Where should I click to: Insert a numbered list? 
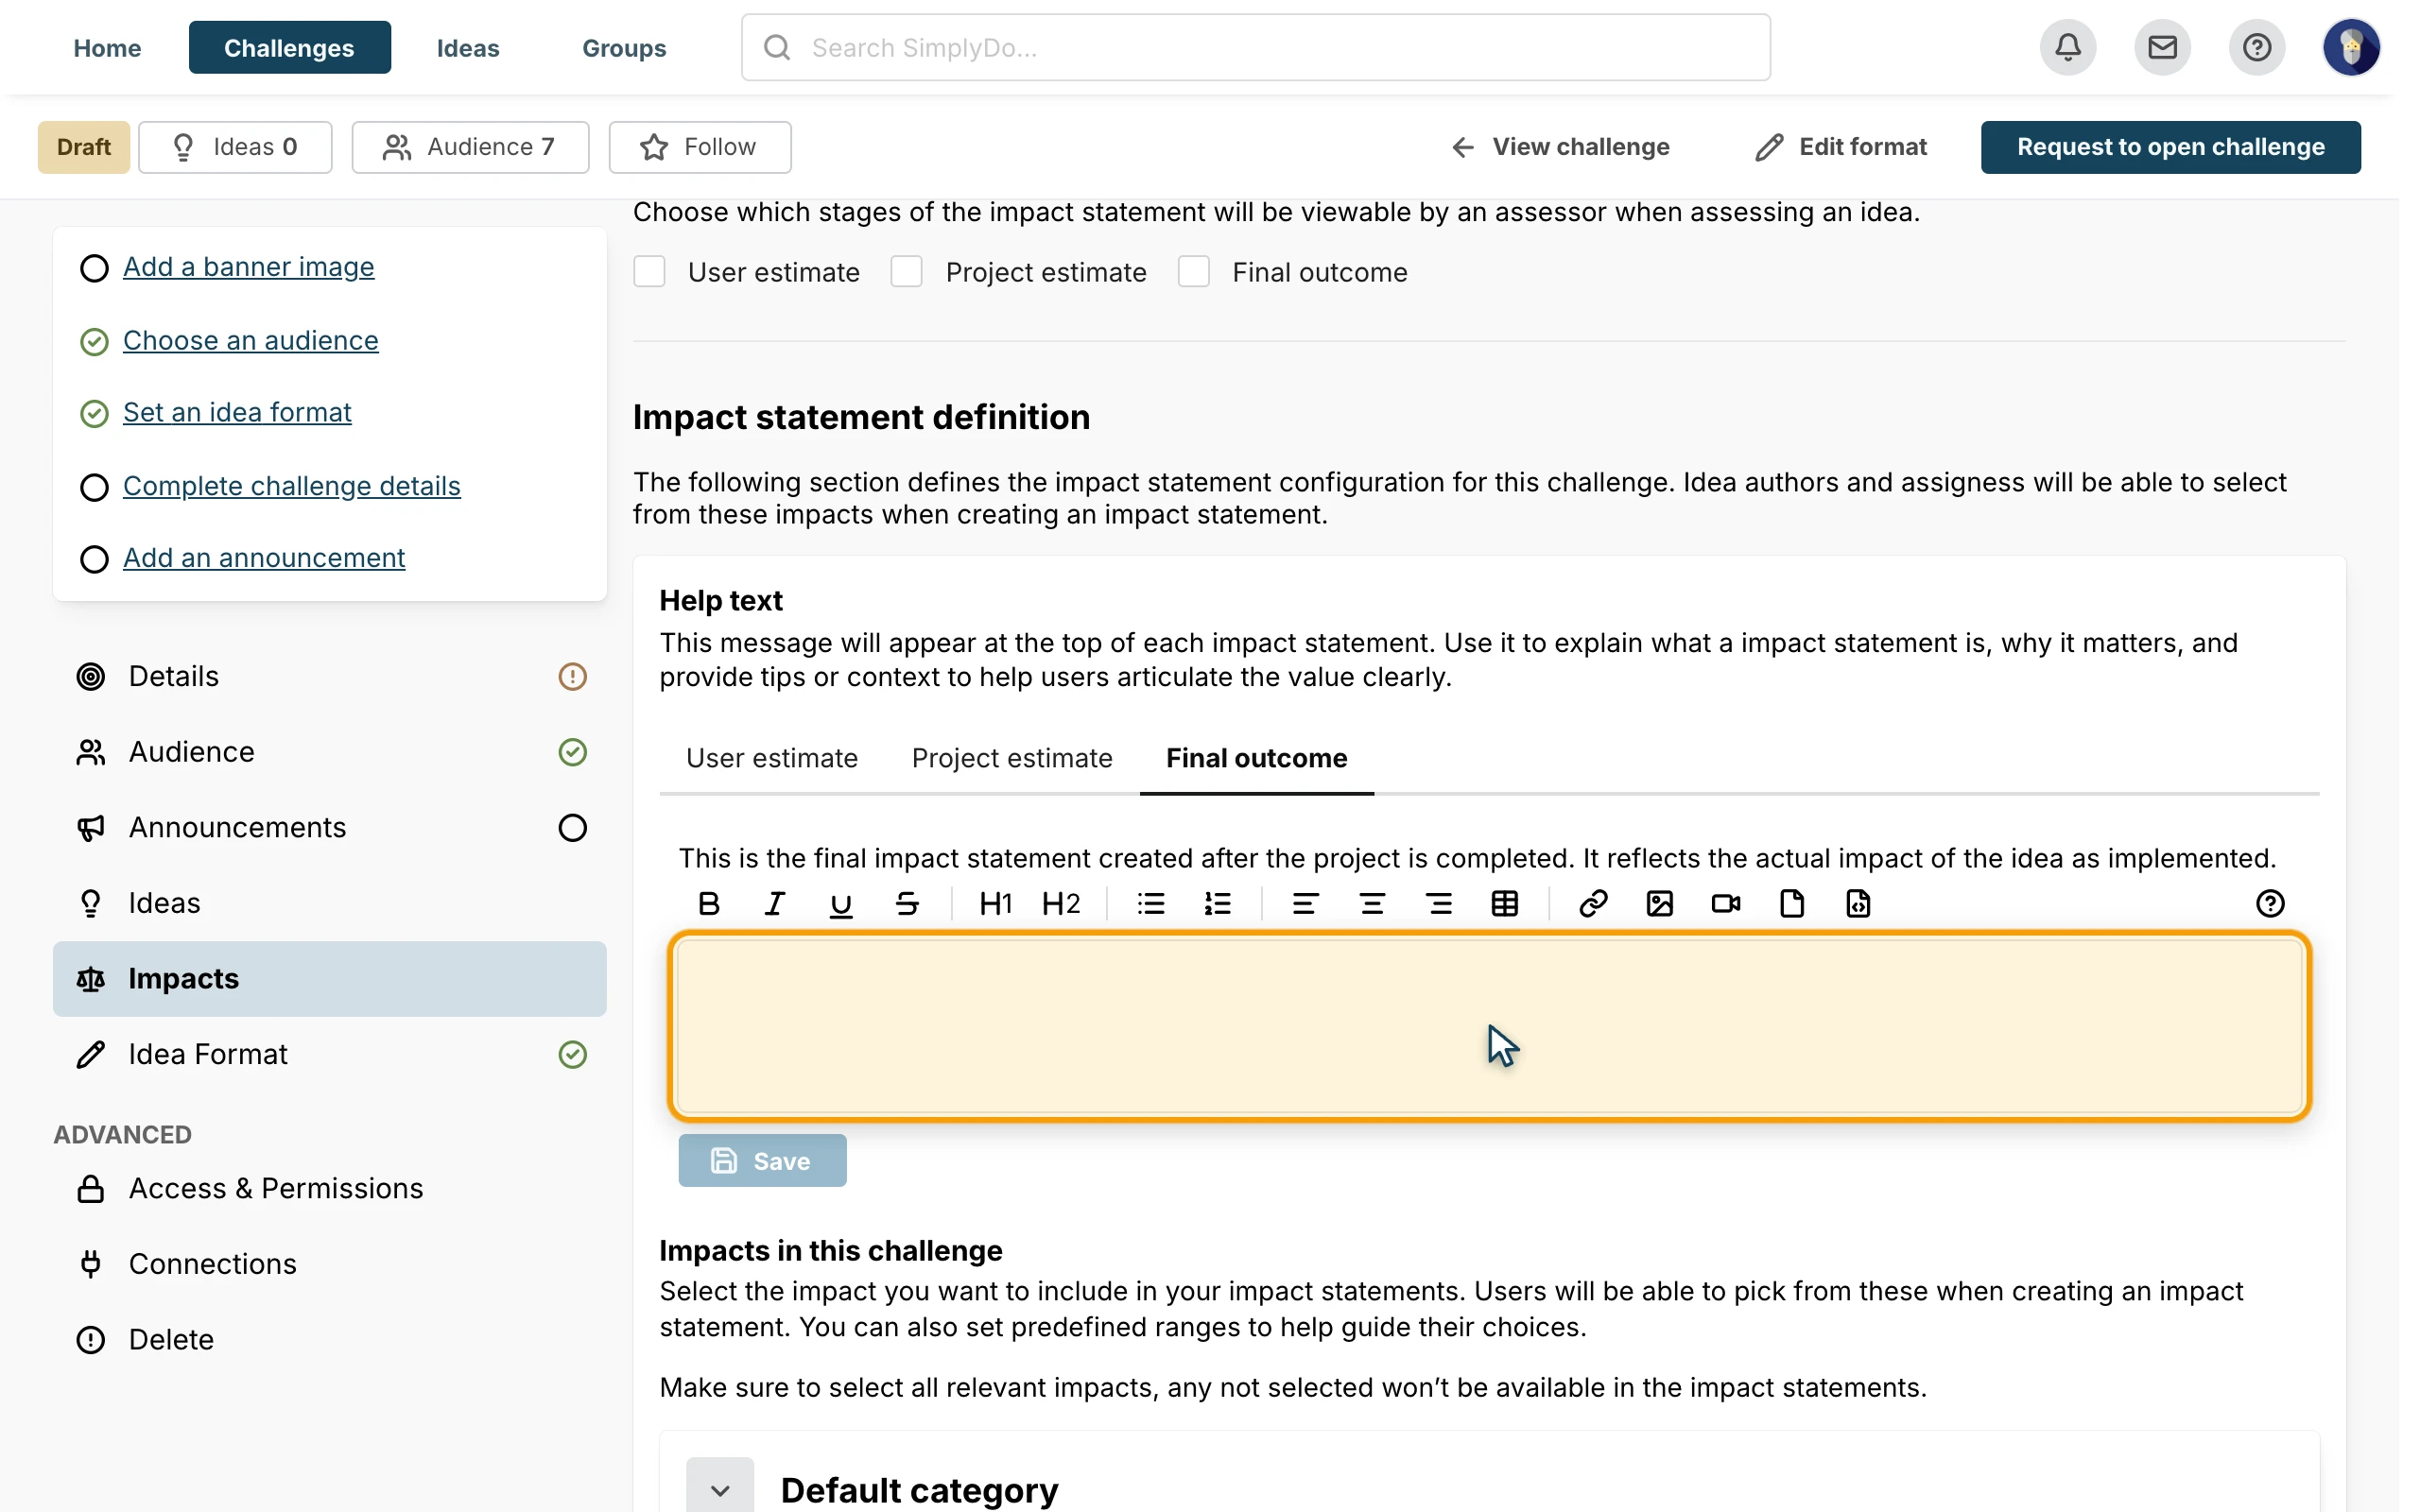[x=1217, y=904]
